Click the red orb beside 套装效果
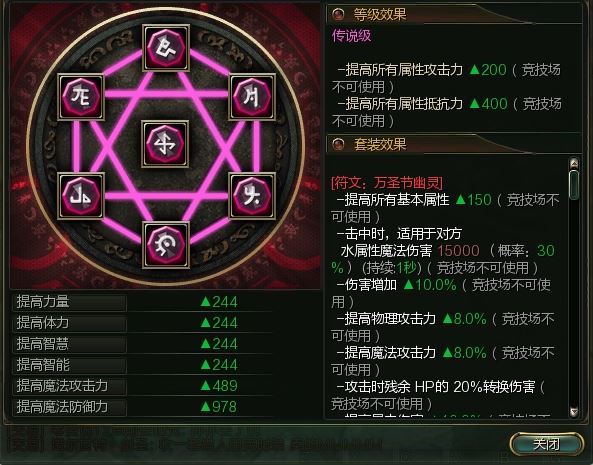The width and height of the screenshot is (593, 465). tap(338, 144)
